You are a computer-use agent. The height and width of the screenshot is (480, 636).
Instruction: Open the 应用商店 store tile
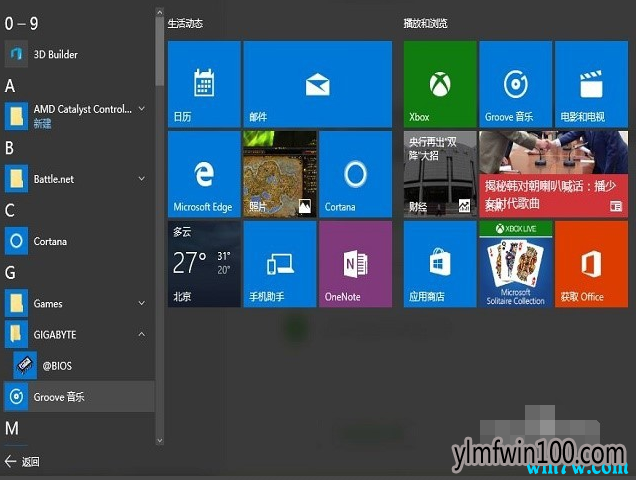(440, 264)
